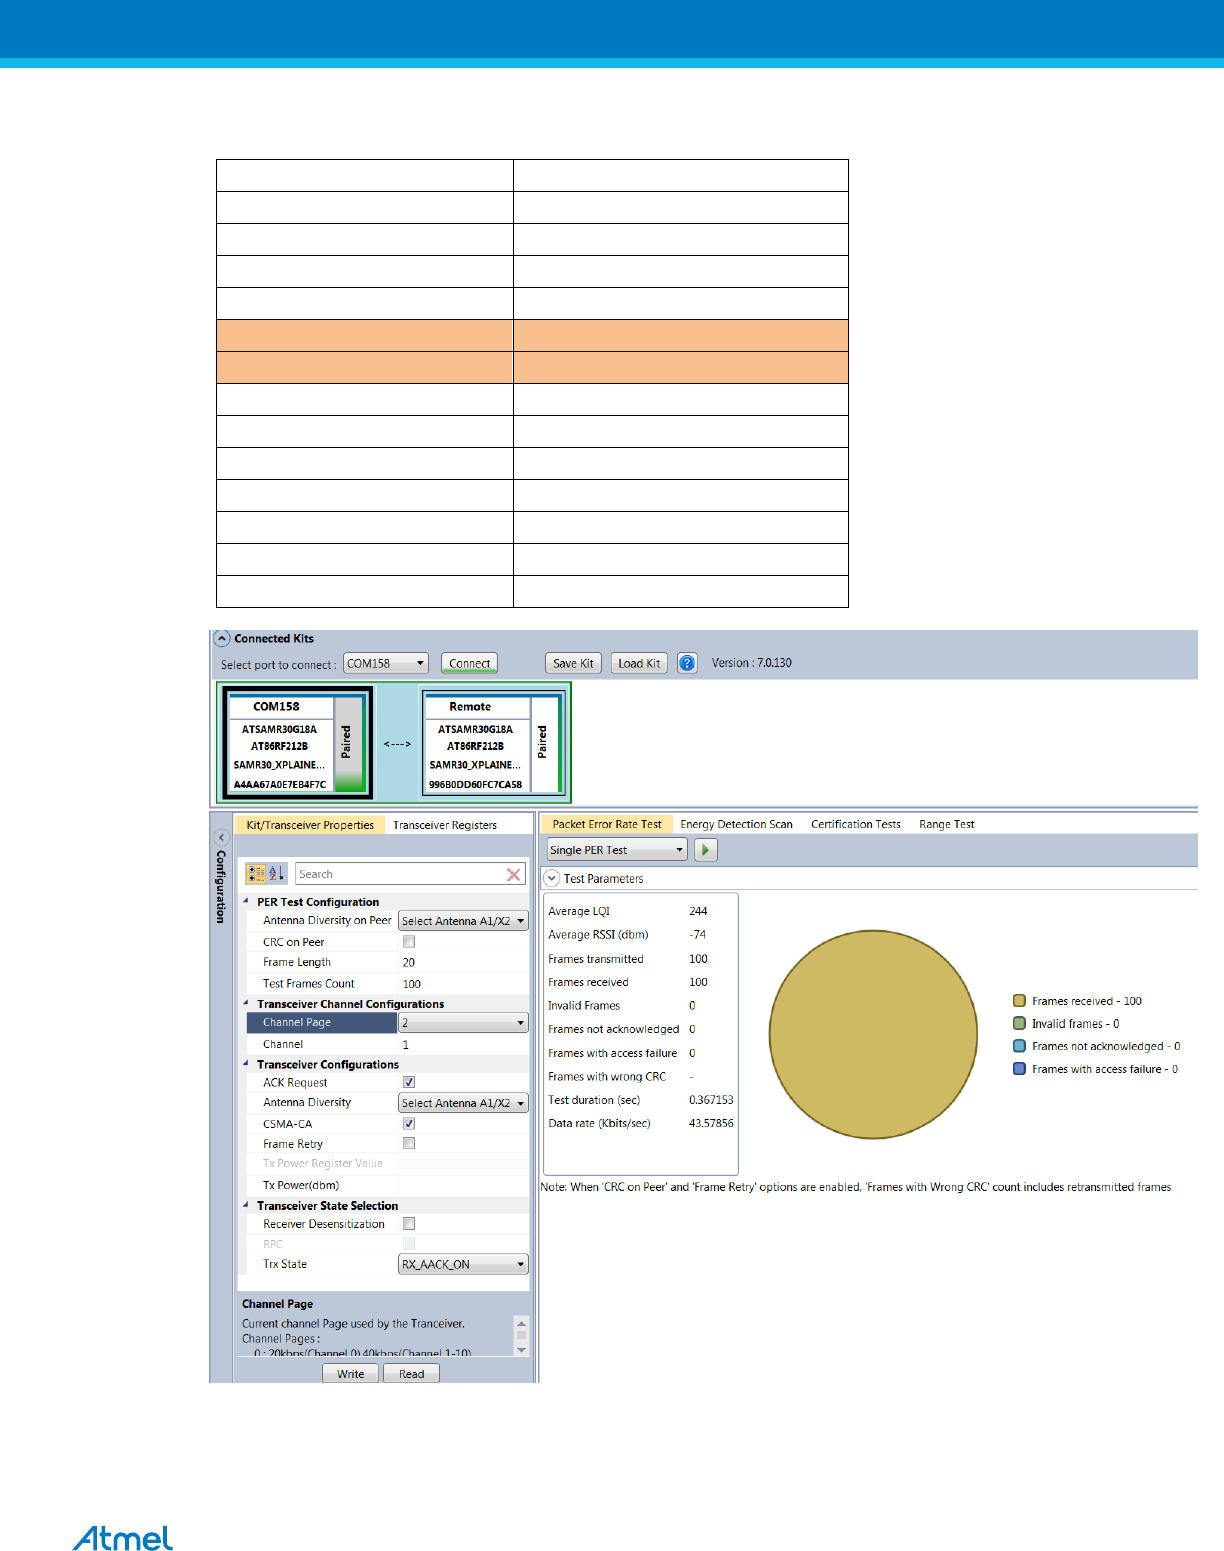Uncheck the CSMA-CA checkbox
This screenshot has width=1224, height=1551.
coord(409,1124)
